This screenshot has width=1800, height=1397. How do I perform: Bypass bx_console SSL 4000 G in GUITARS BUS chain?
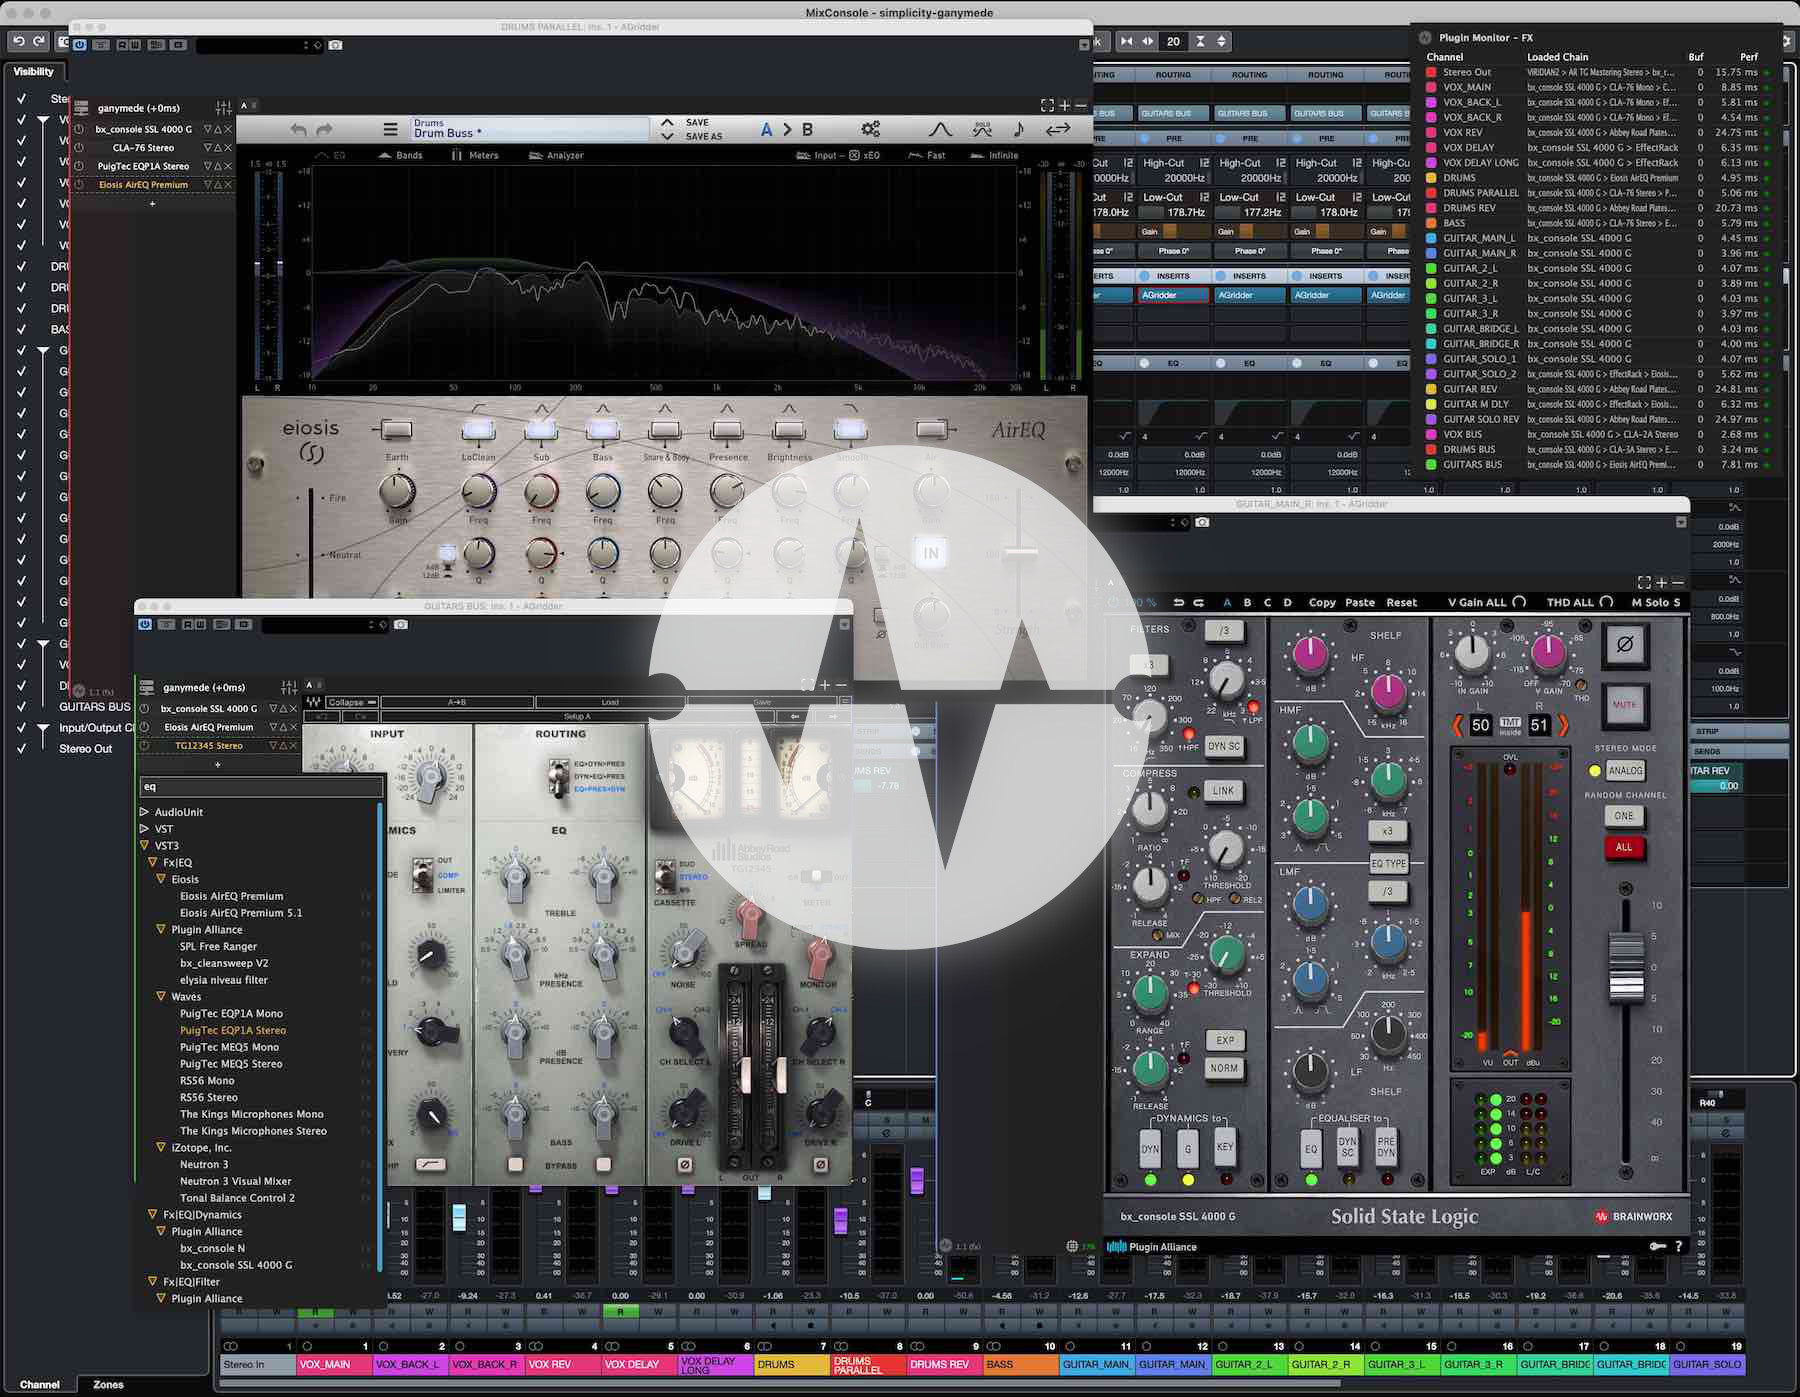[x=146, y=708]
